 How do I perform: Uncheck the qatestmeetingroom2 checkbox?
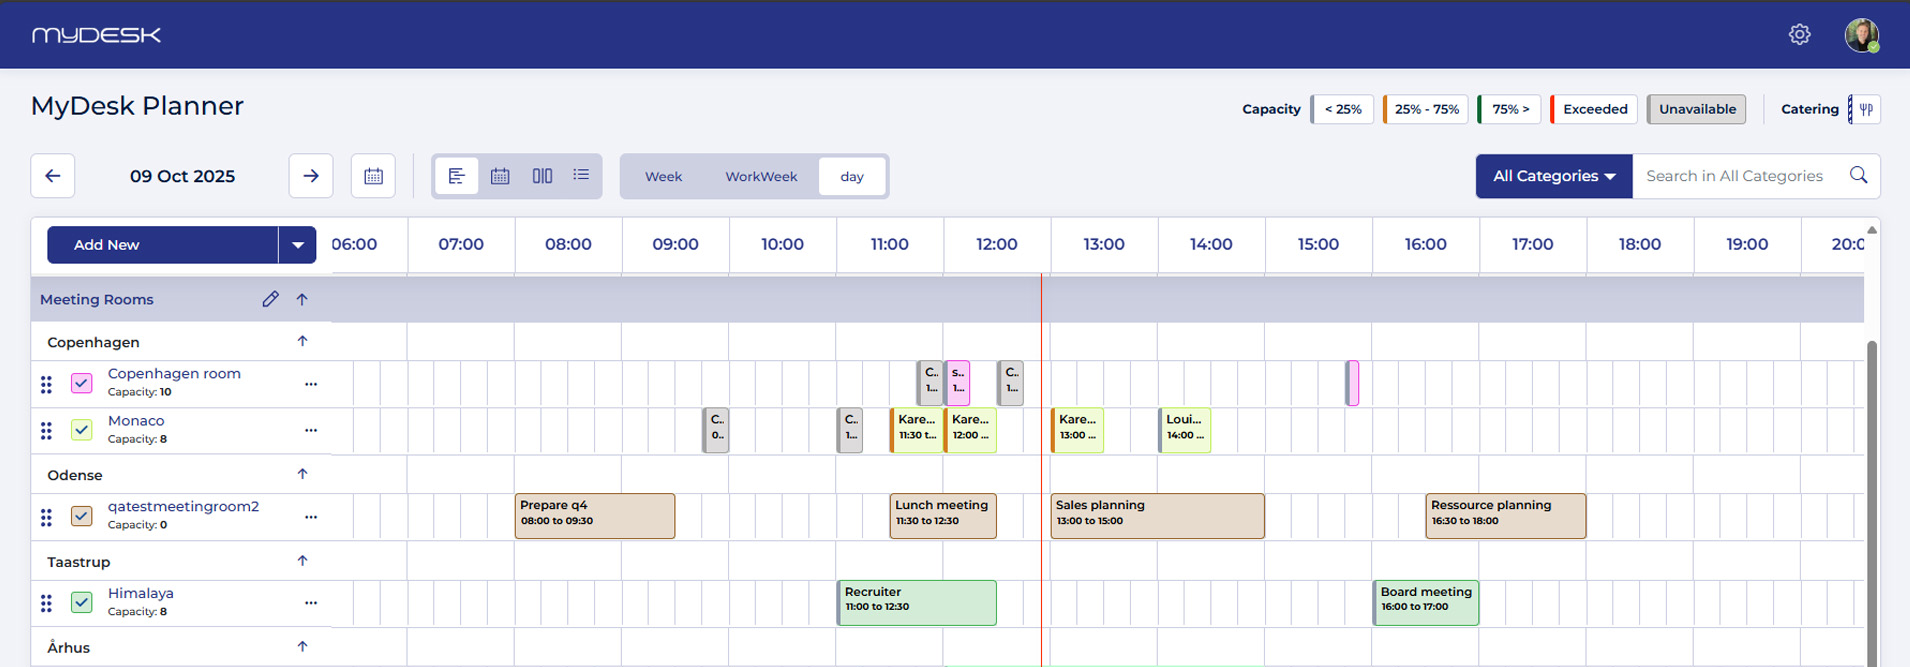click(x=82, y=516)
